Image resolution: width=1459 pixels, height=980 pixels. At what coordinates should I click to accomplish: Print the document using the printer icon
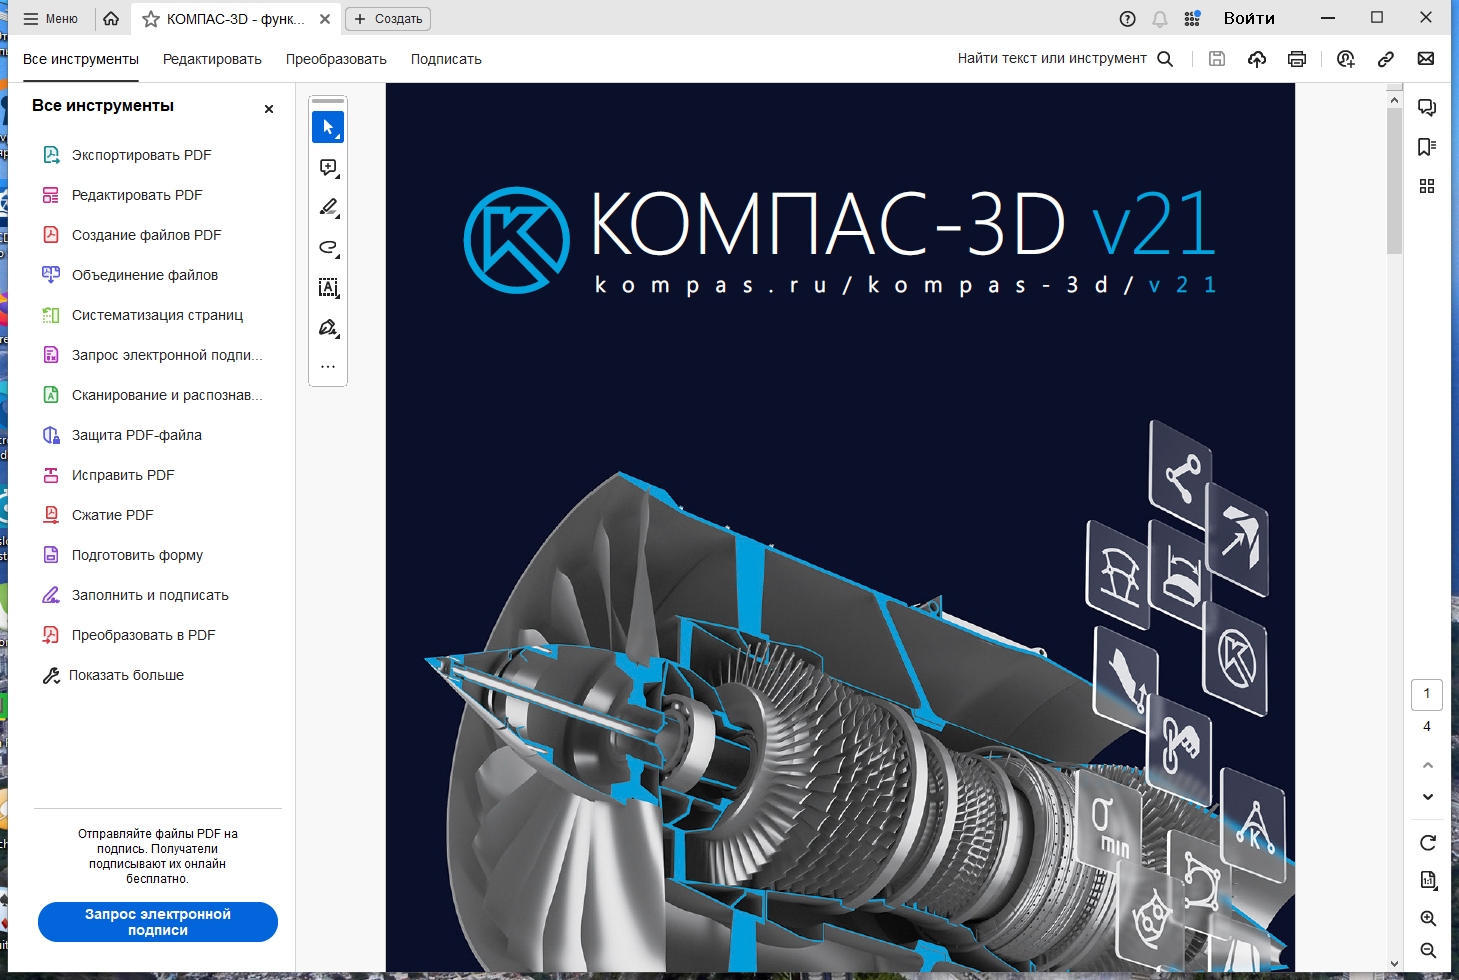1297,59
